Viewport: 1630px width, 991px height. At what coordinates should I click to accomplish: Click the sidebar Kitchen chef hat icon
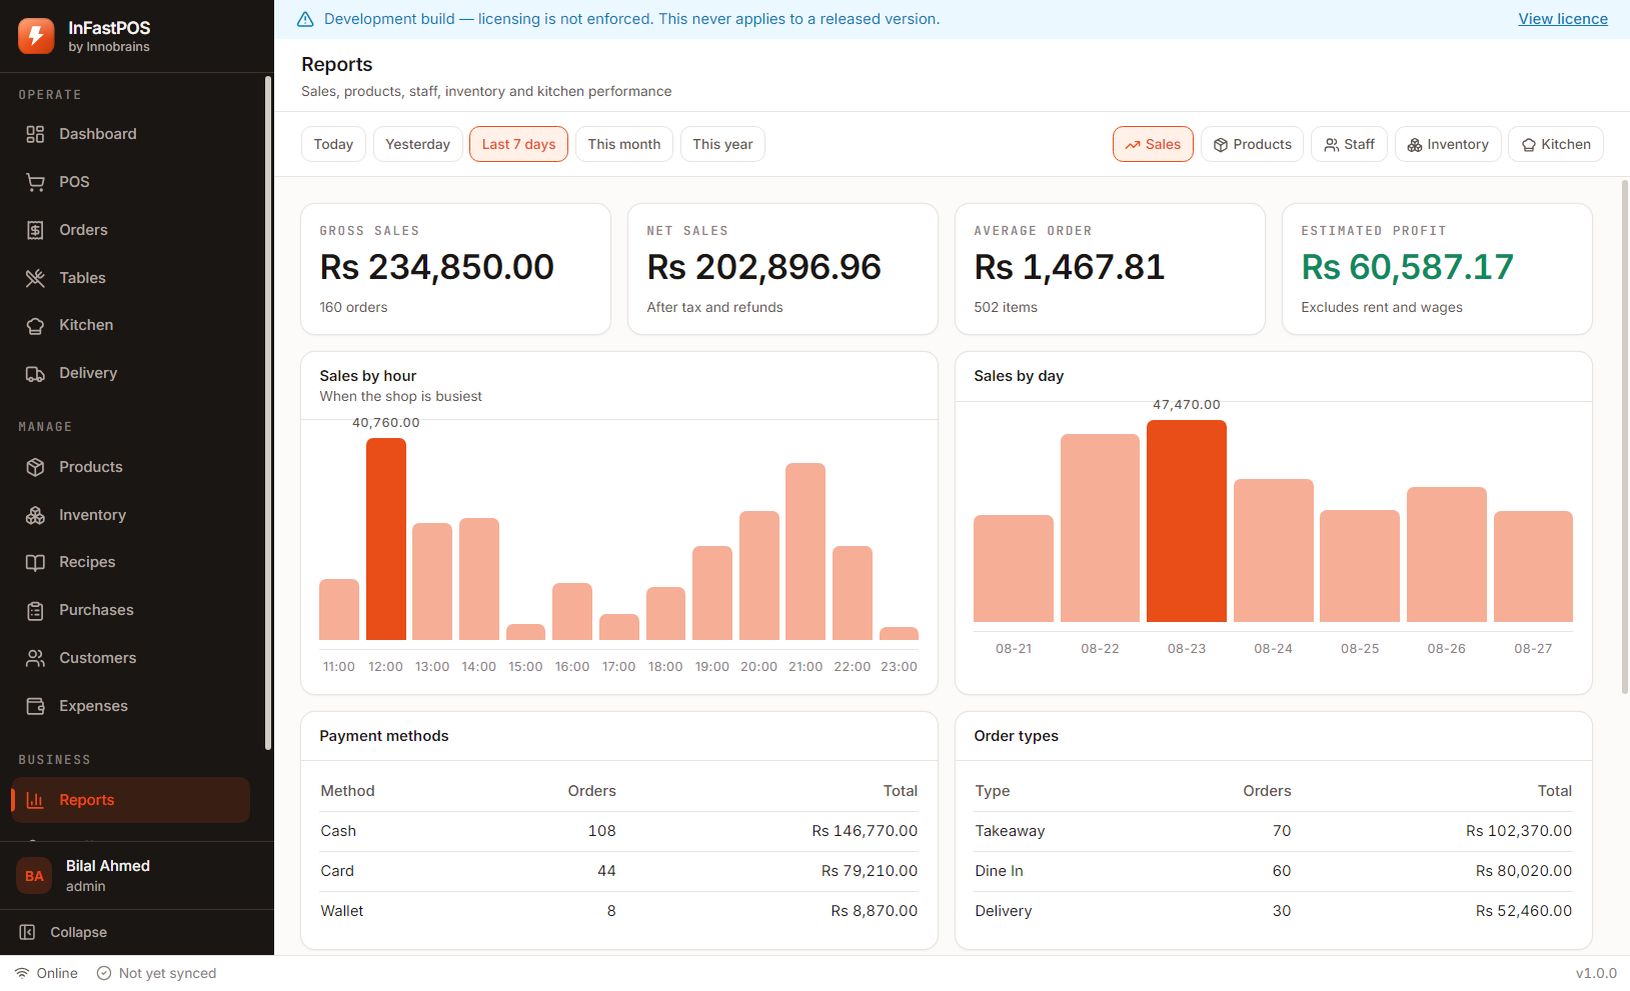[x=35, y=325]
